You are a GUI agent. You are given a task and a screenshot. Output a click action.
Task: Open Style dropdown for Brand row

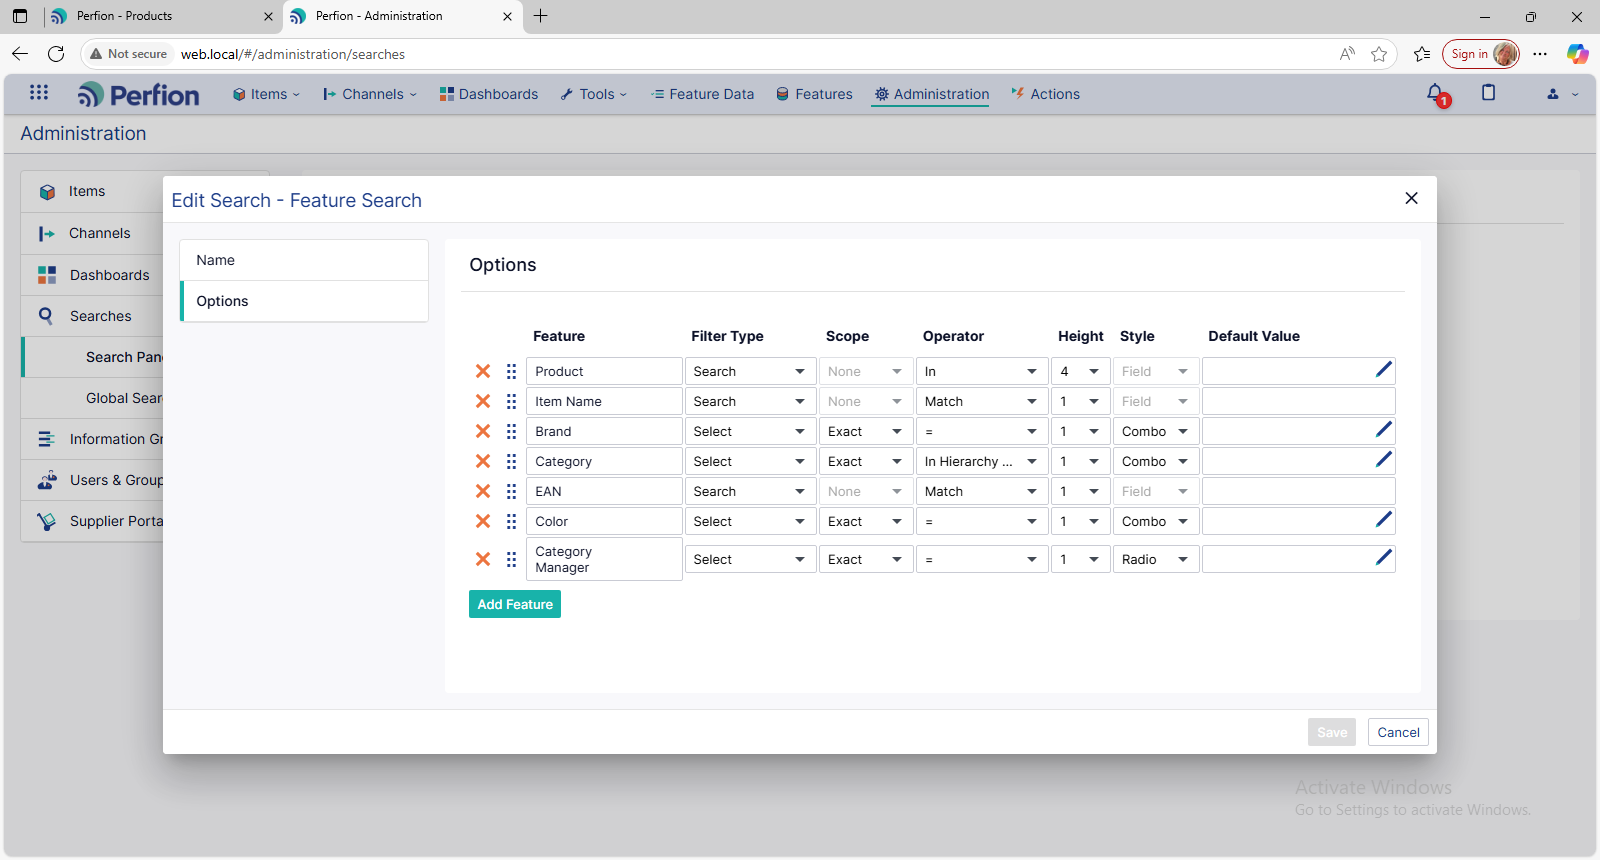click(1155, 431)
